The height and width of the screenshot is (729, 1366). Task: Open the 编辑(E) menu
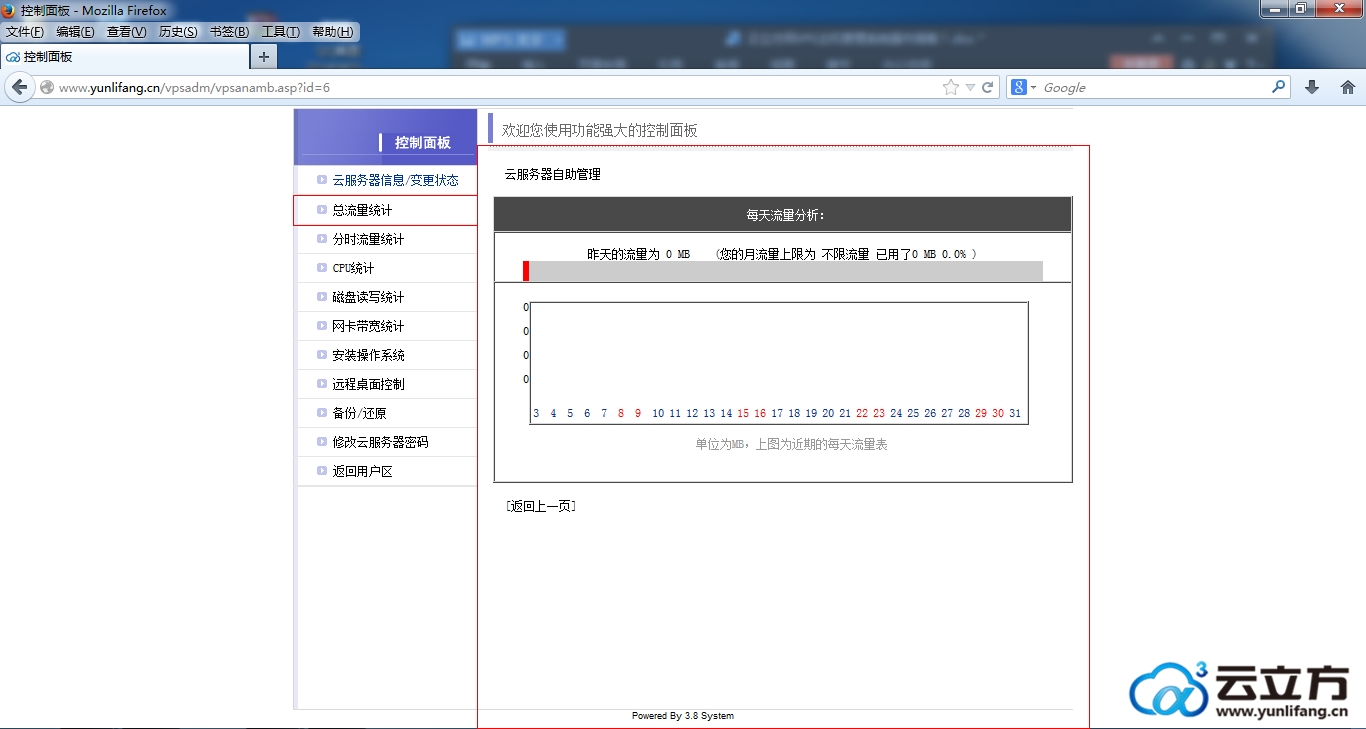pyautogui.click(x=75, y=32)
